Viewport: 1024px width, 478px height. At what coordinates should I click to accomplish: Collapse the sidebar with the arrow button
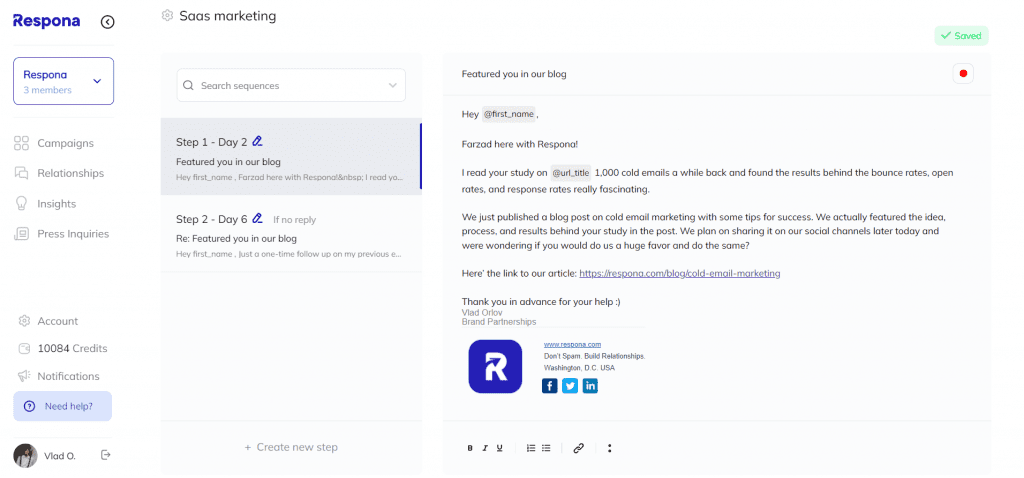(x=108, y=22)
